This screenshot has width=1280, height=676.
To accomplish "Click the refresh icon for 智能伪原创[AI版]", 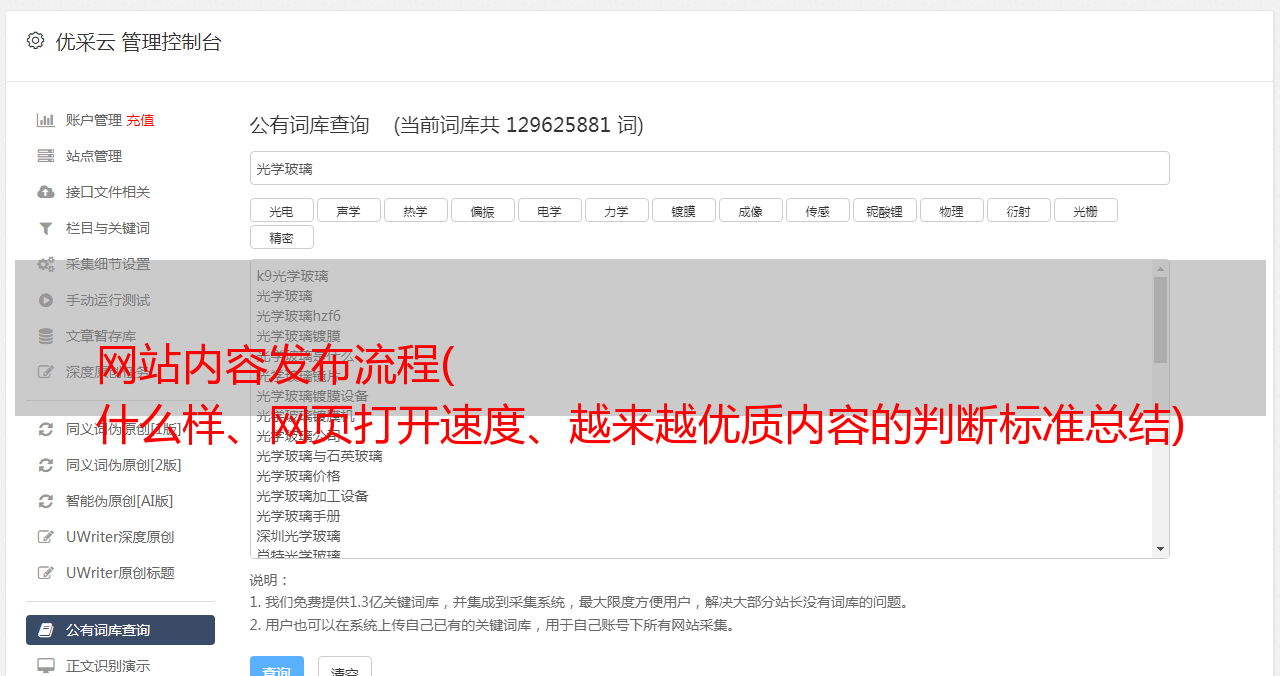I will 45,501.
